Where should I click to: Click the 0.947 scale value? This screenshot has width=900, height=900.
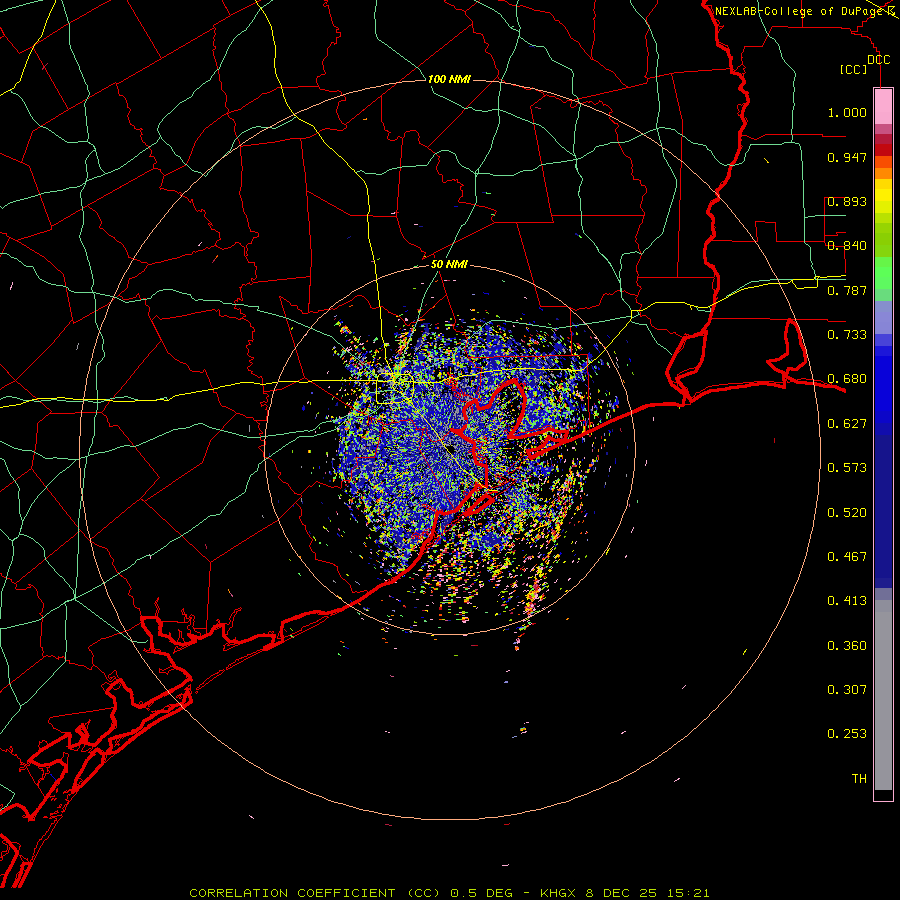click(x=847, y=157)
